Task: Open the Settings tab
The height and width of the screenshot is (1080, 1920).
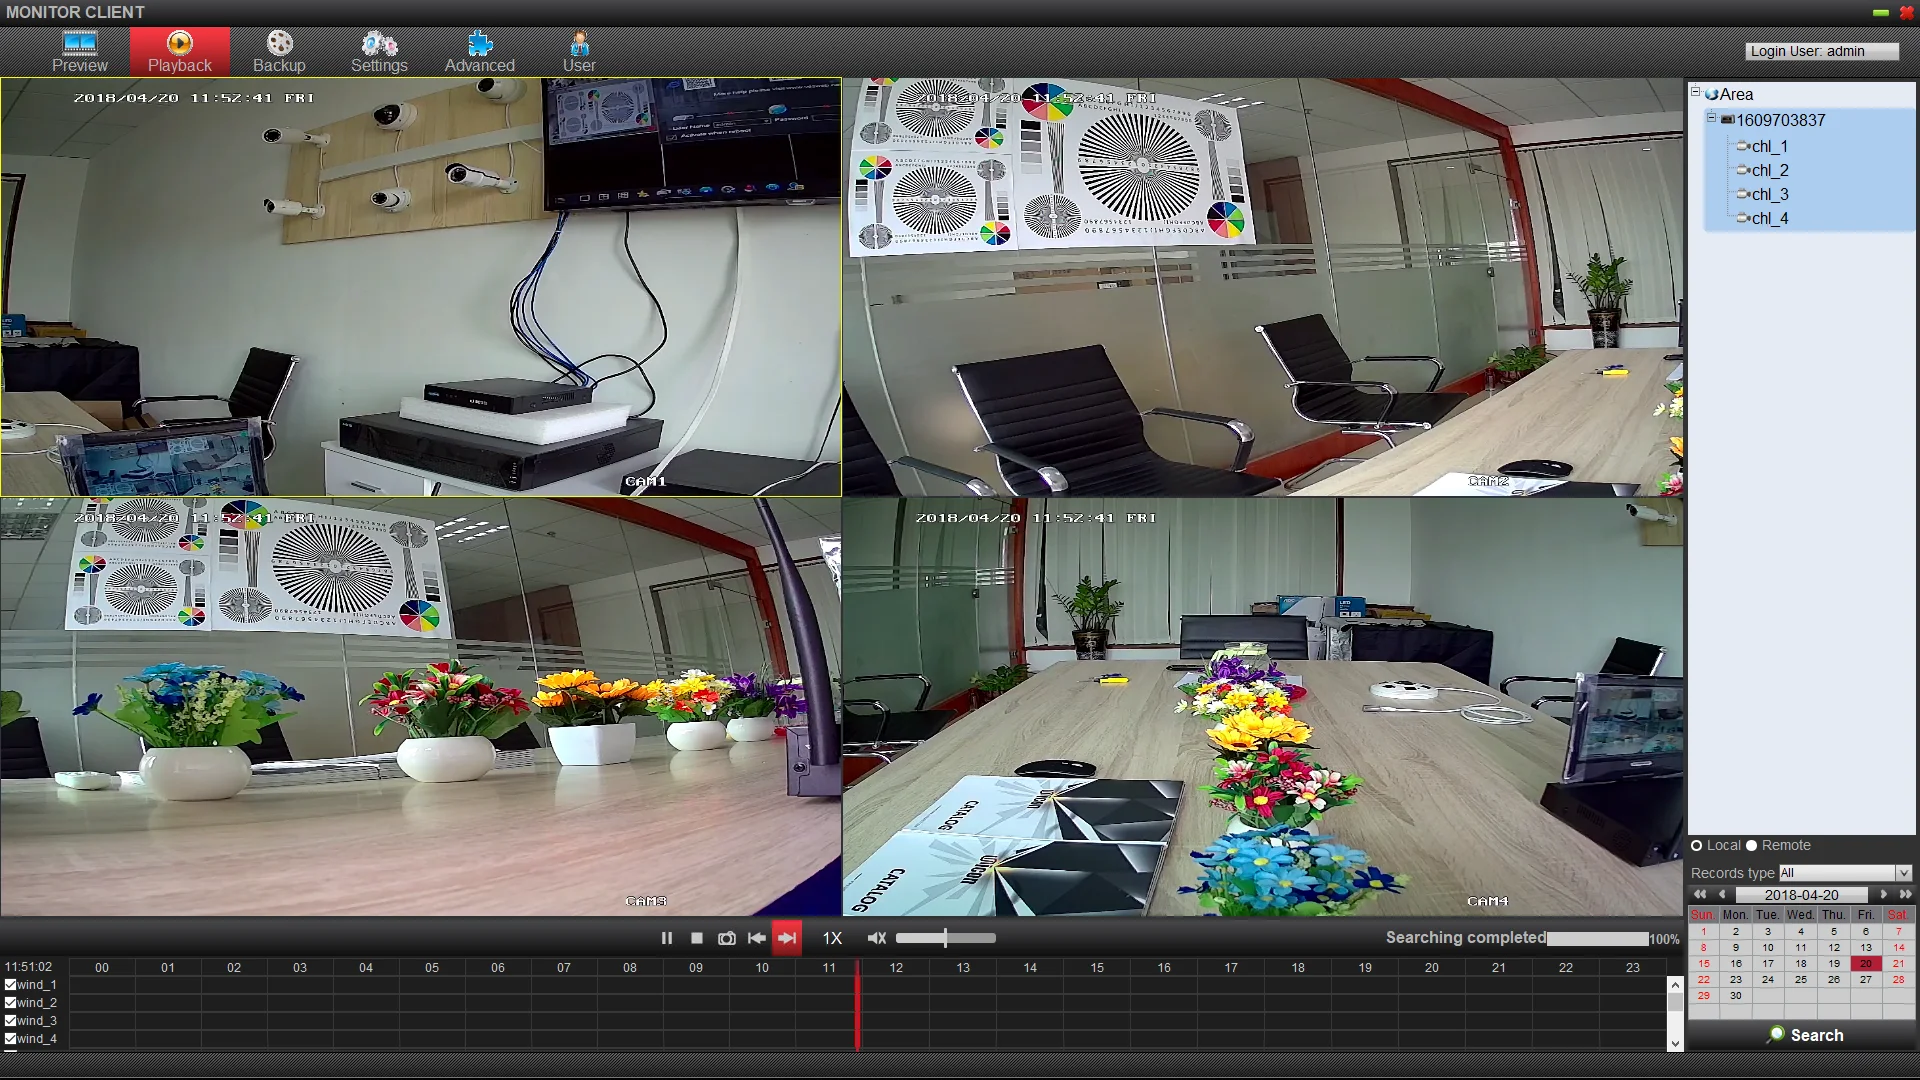Action: [x=379, y=52]
